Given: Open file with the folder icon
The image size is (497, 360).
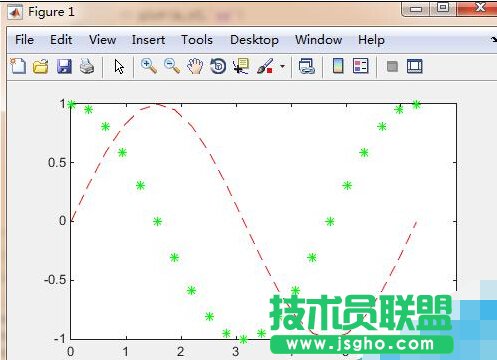Looking at the screenshot, I should click(41, 66).
